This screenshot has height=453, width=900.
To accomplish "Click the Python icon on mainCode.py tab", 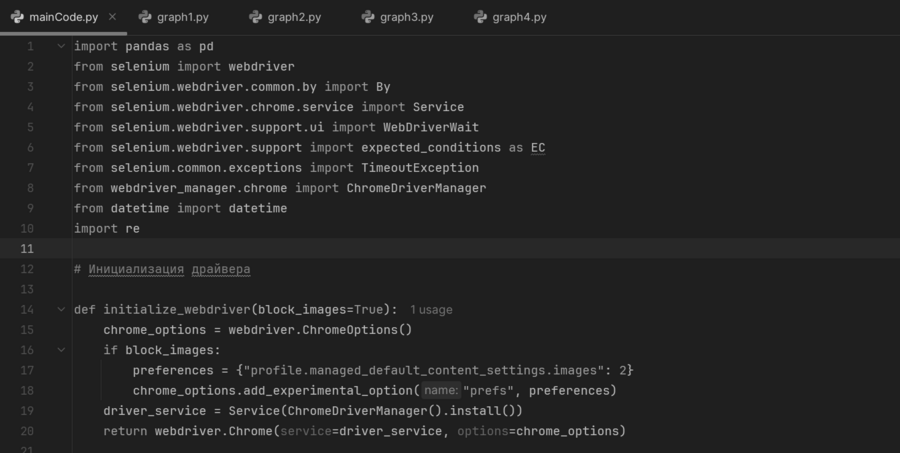I will tap(17, 17).
